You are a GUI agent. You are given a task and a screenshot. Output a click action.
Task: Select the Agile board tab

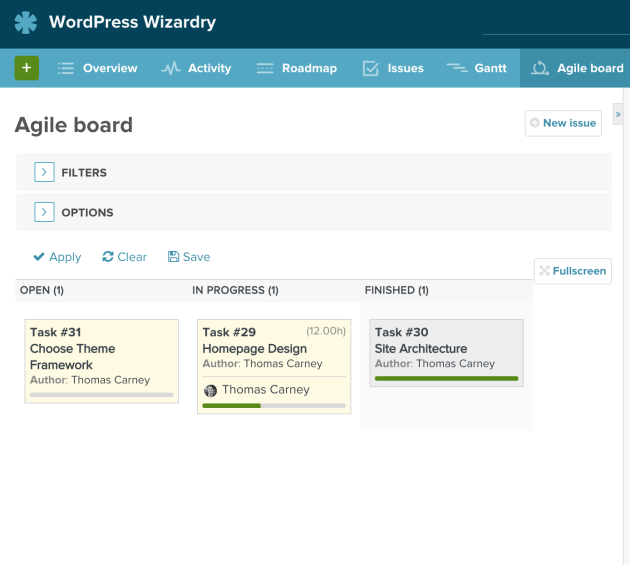pyautogui.click(x=577, y=68)
